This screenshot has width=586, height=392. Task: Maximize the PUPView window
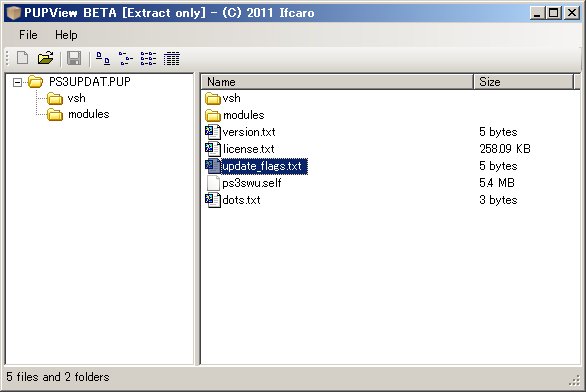(x=553, y=13)
